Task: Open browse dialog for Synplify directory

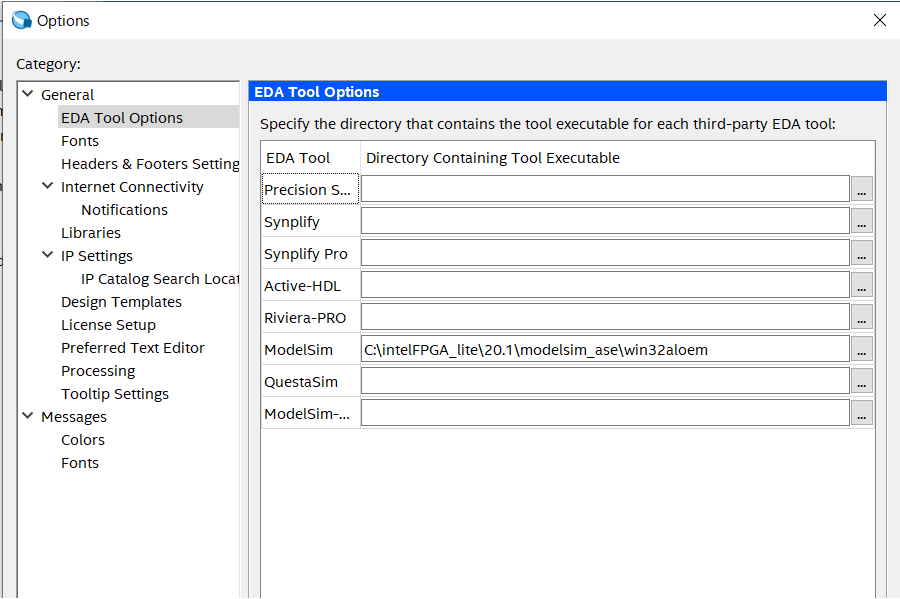Action: click(861, 221)
